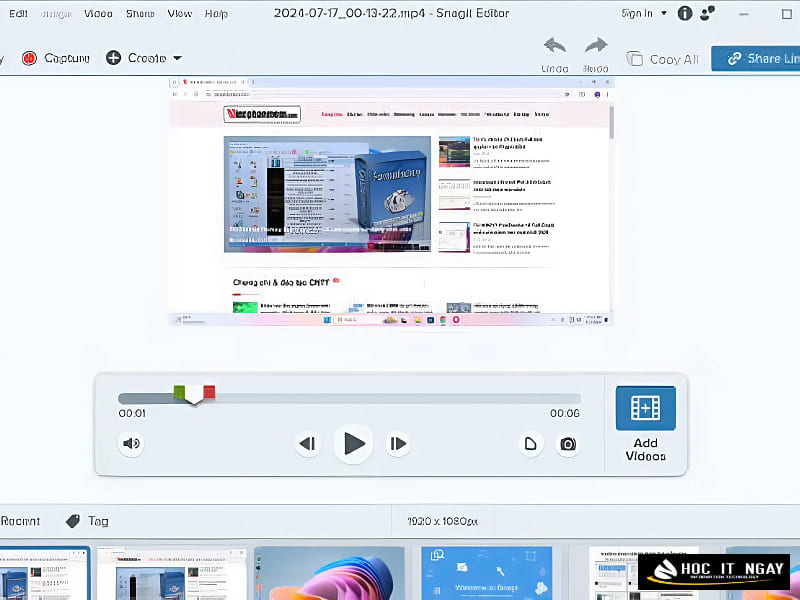Expand the Create dropdown arrow

point(177,58)
